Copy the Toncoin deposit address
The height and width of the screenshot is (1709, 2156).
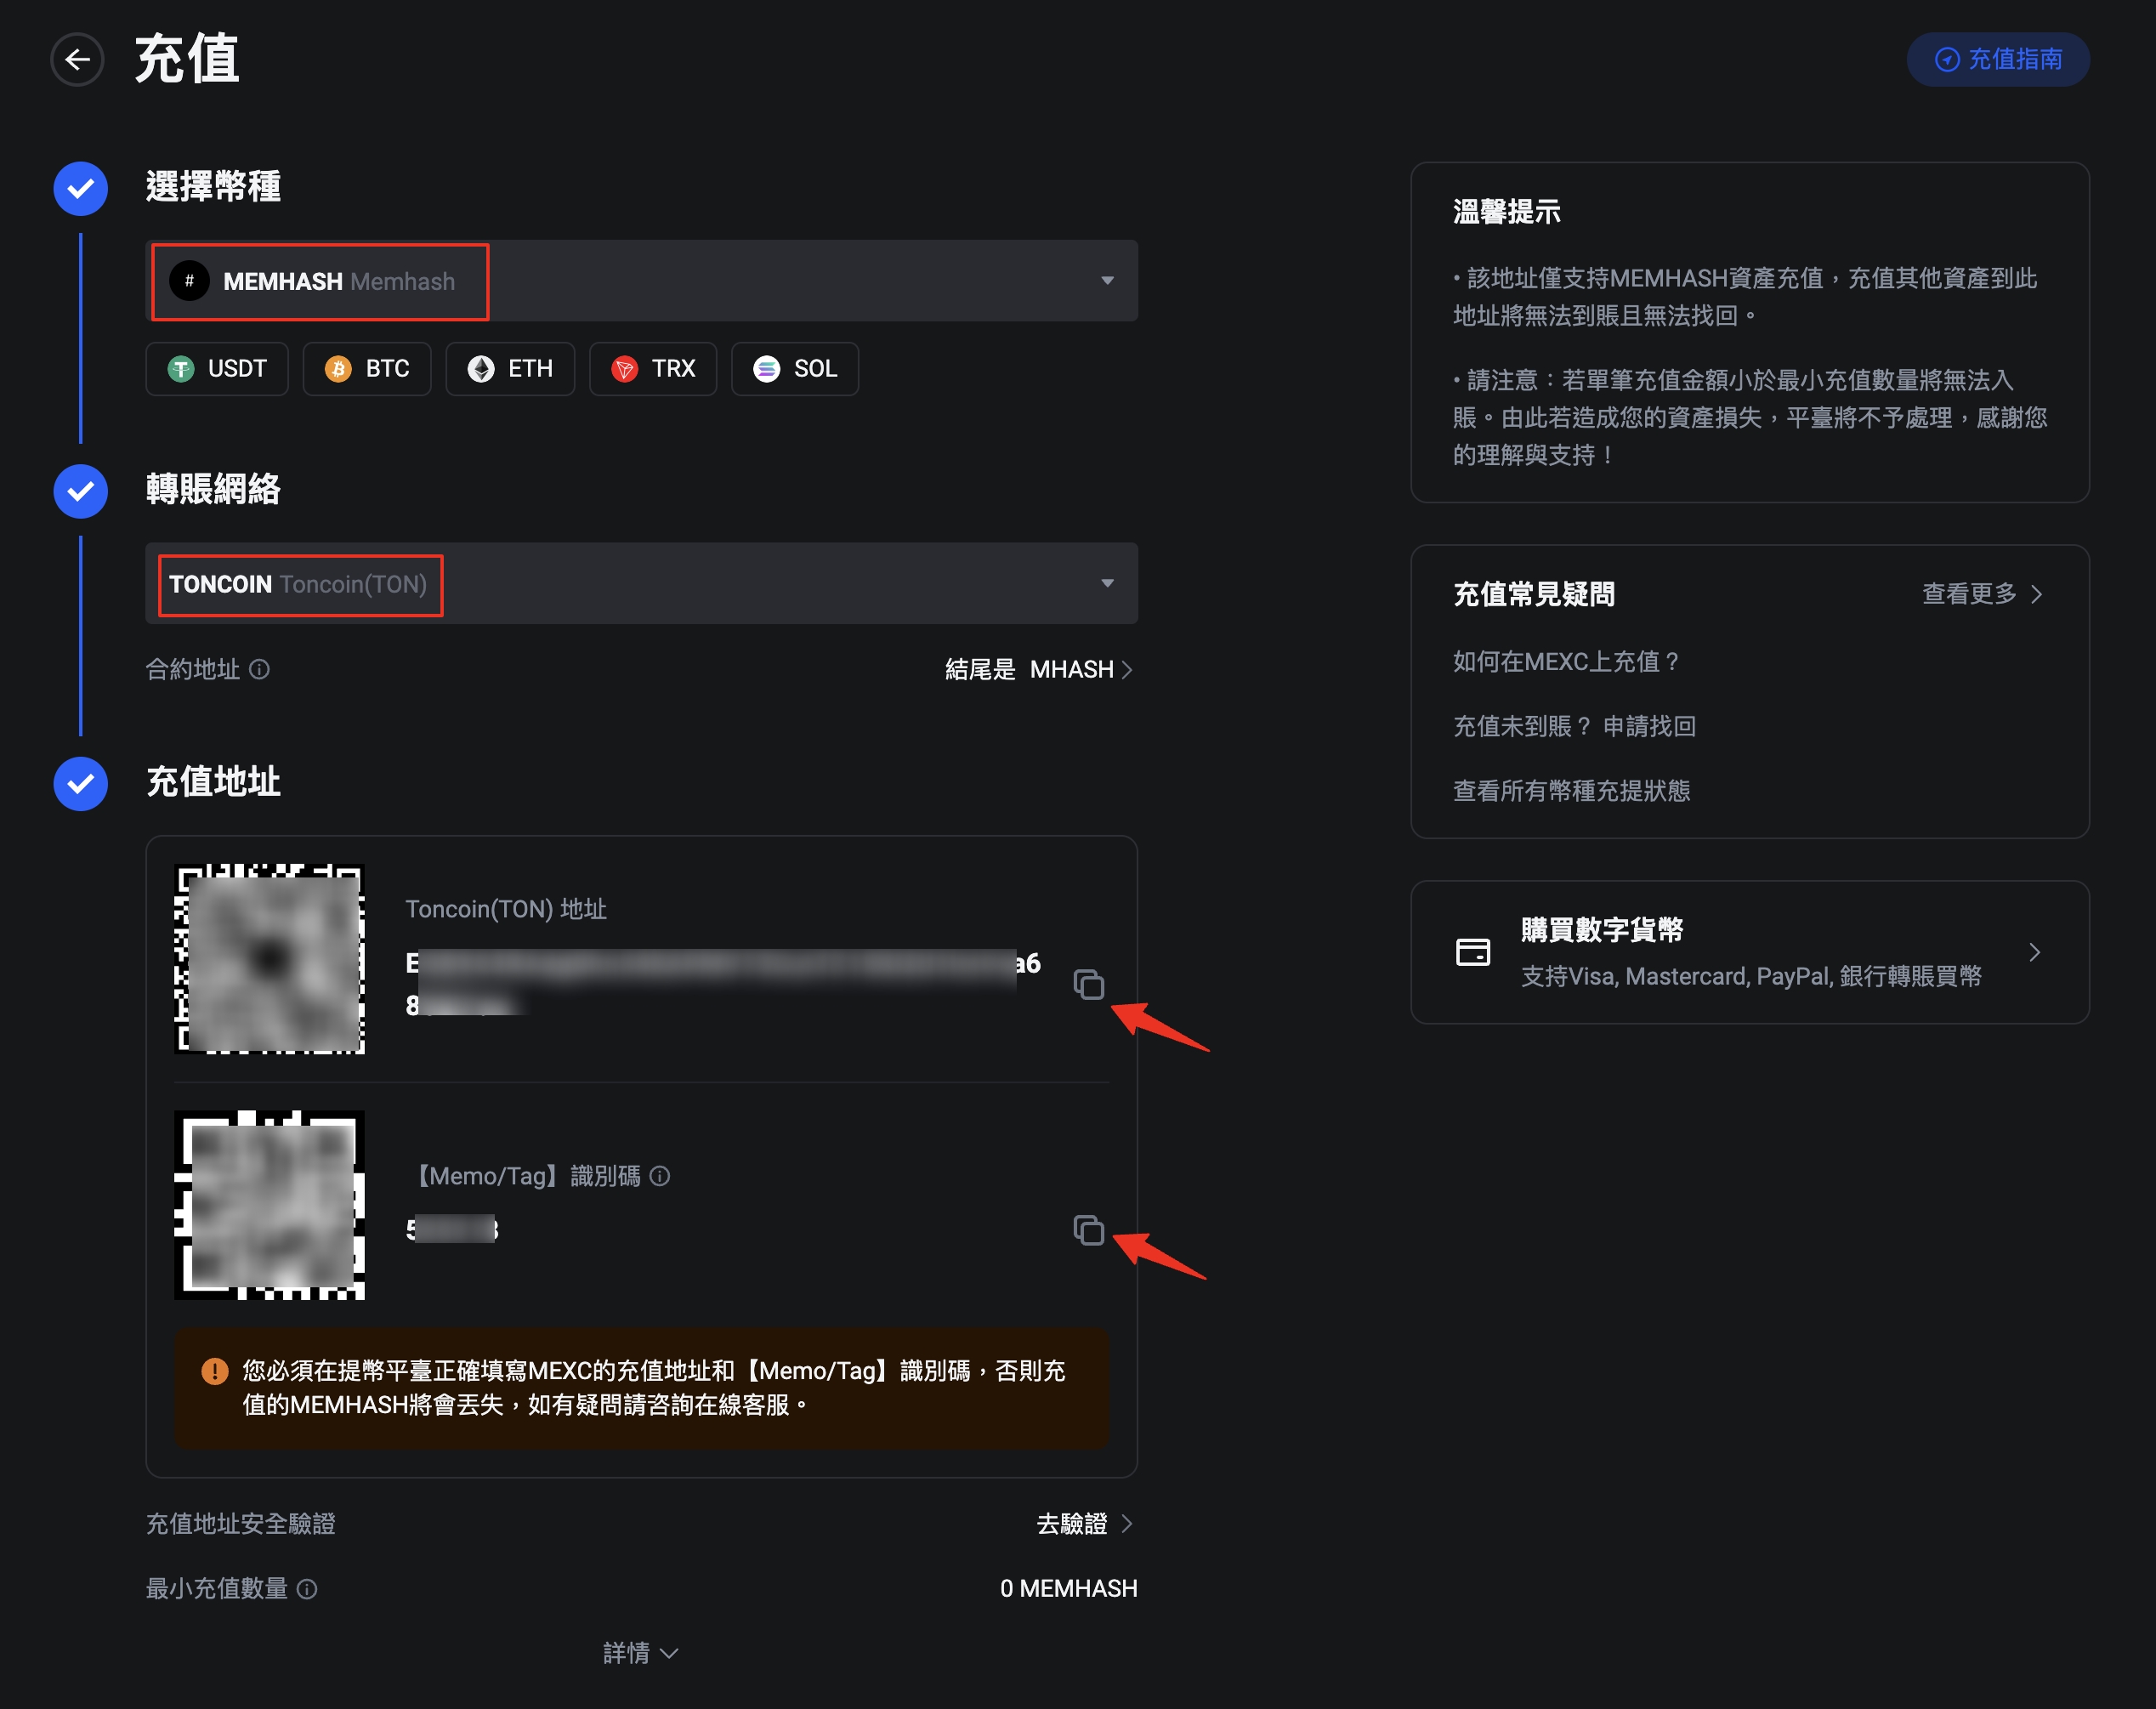pos(1088,984)
